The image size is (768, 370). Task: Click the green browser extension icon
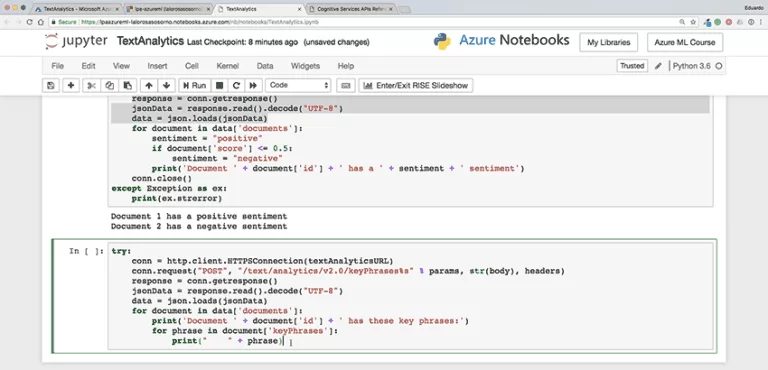pos(718,22)
